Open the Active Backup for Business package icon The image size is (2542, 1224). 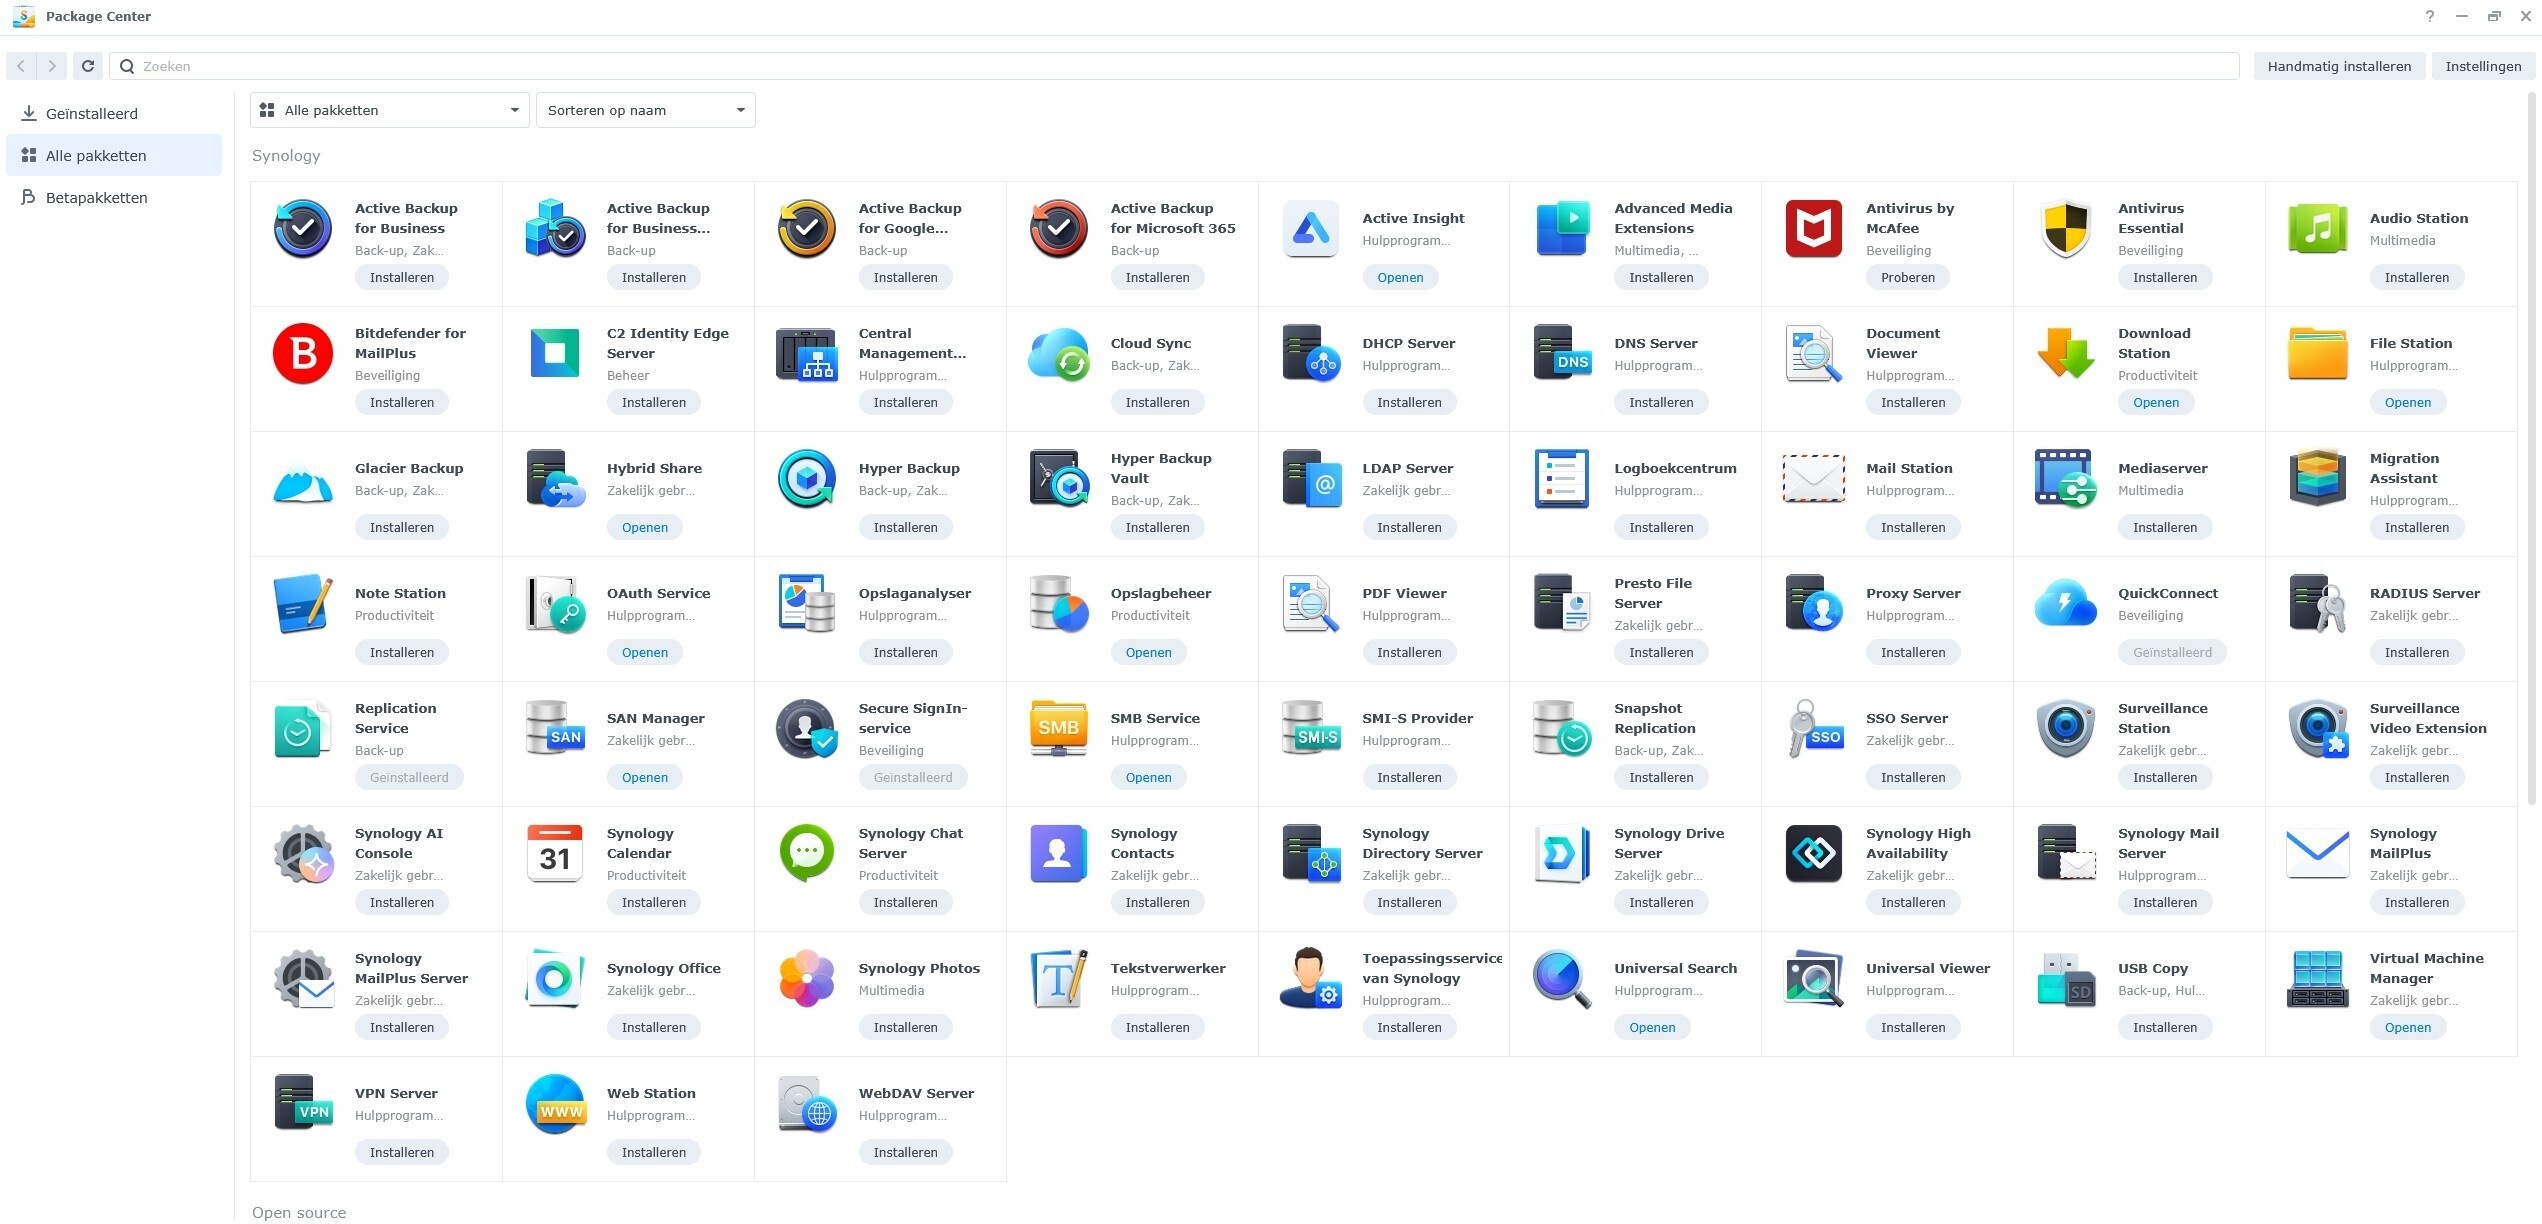302,229
